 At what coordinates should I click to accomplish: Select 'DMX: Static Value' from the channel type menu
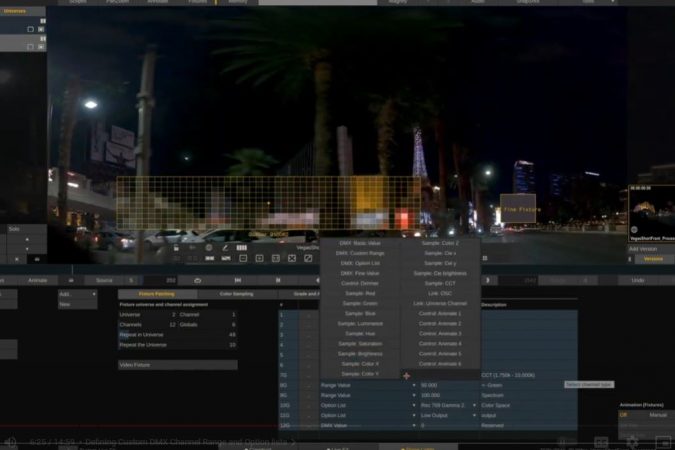(360, 243)
